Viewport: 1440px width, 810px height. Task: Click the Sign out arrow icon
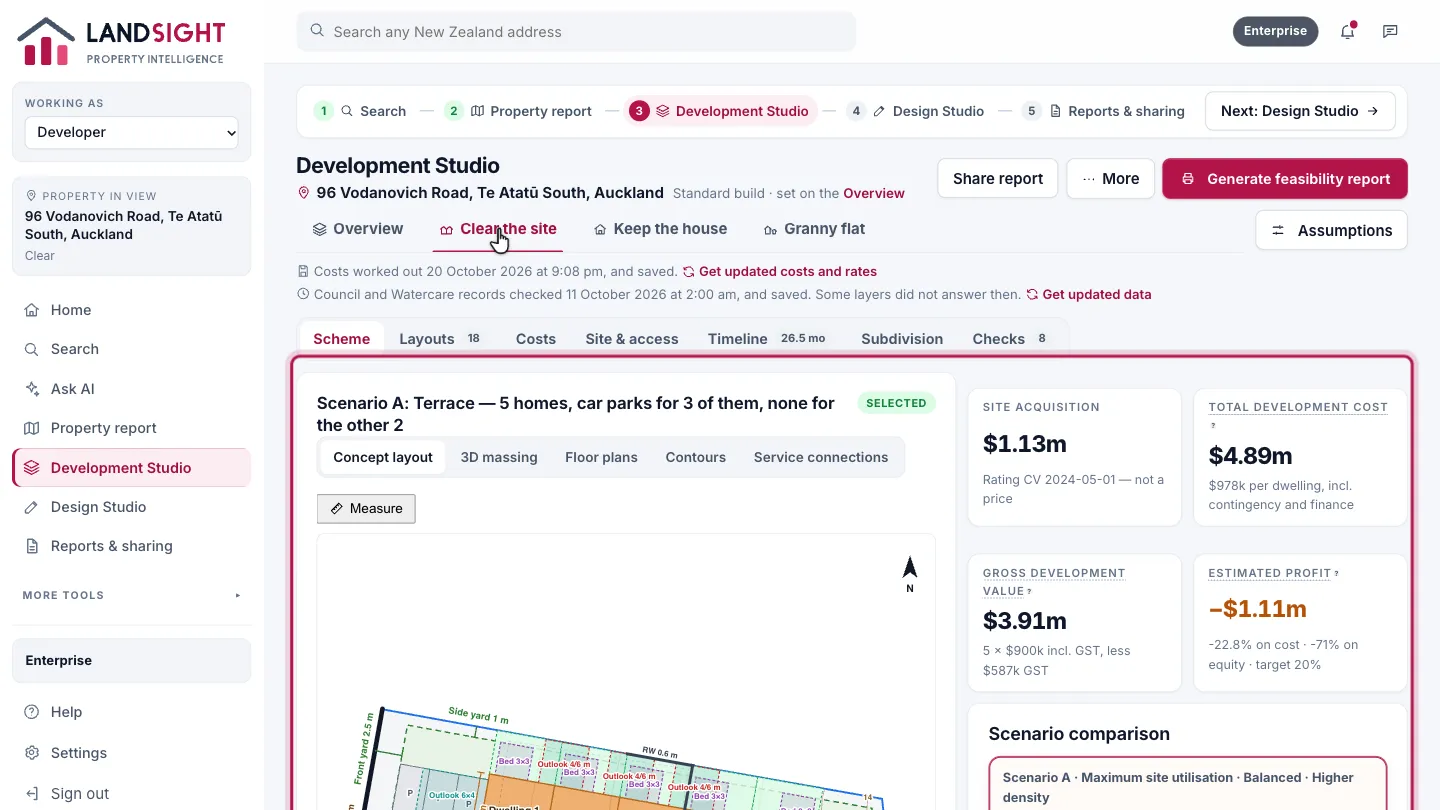pos(32,794)
